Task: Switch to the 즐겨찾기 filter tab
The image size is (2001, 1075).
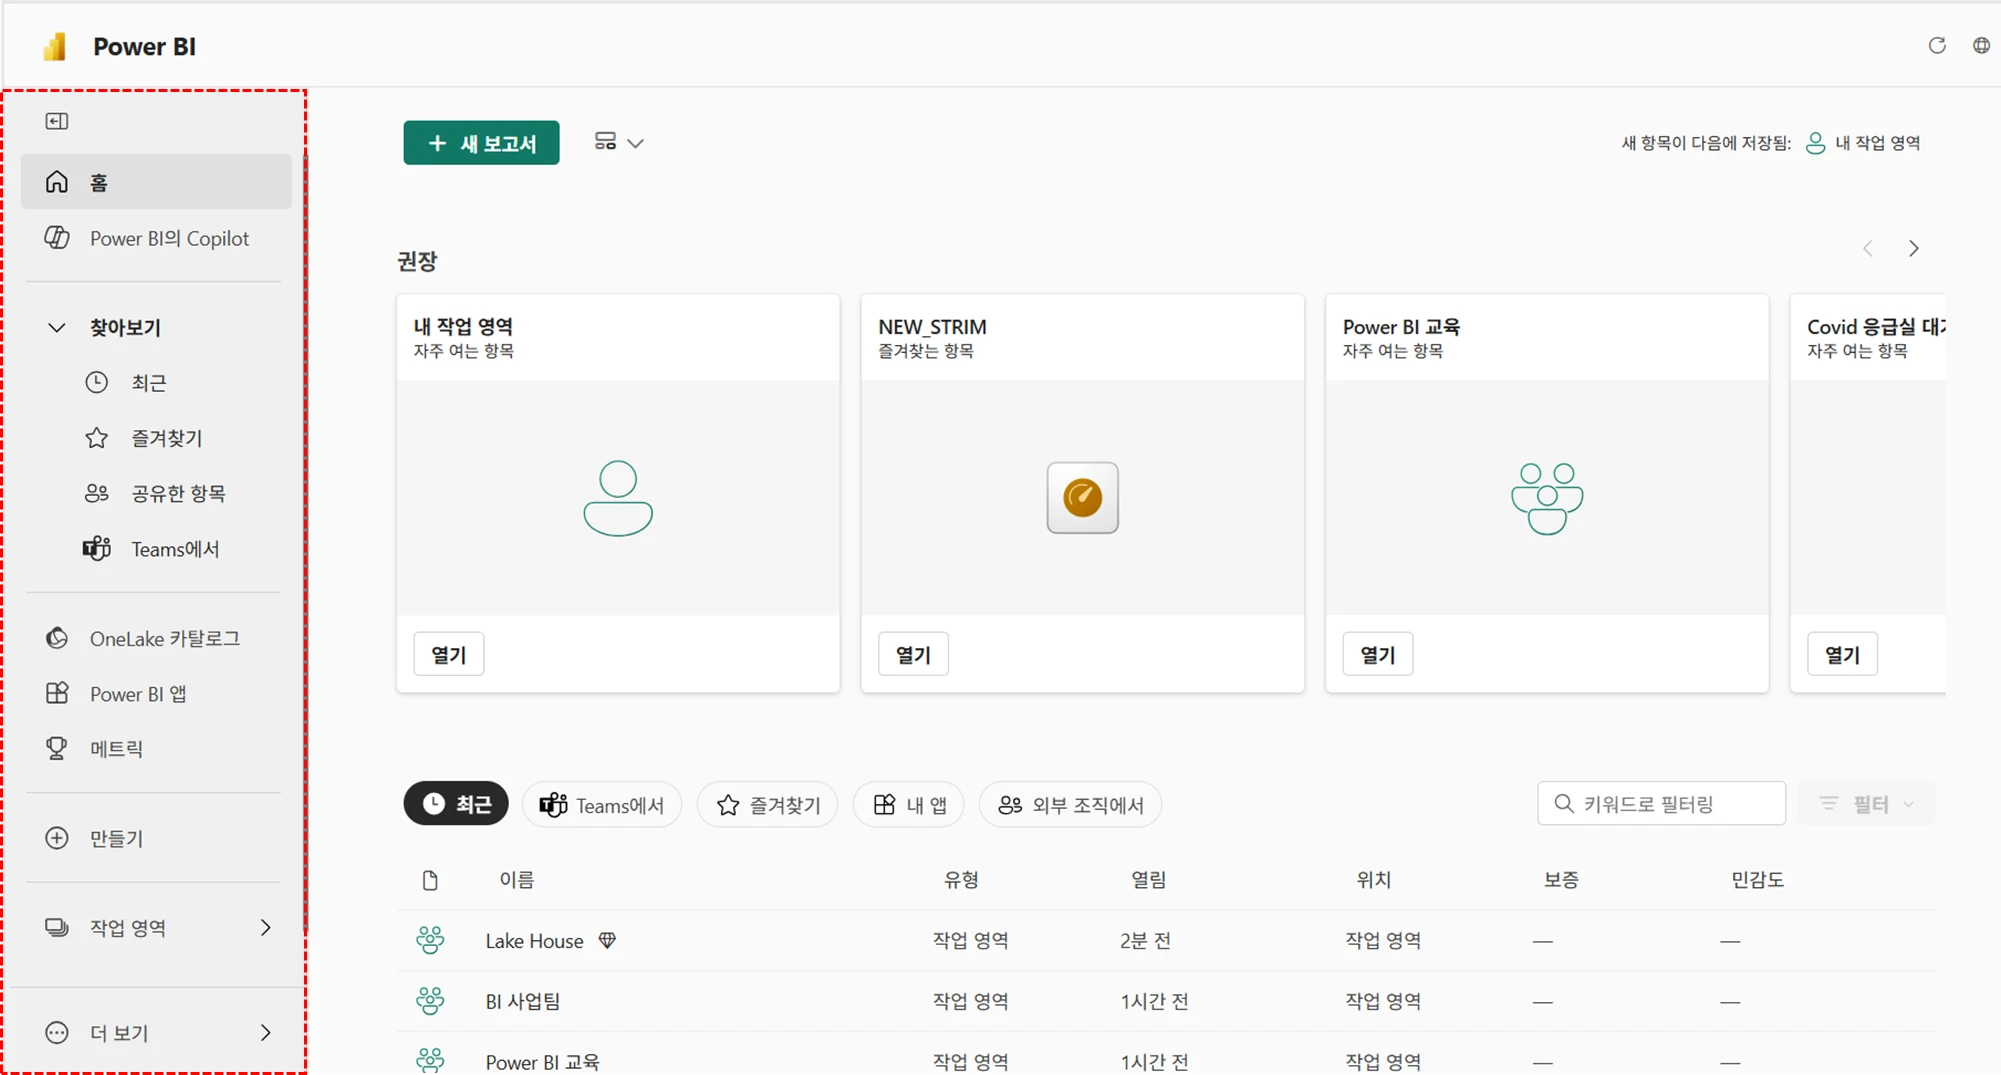Action: click(x=768, y=805)
